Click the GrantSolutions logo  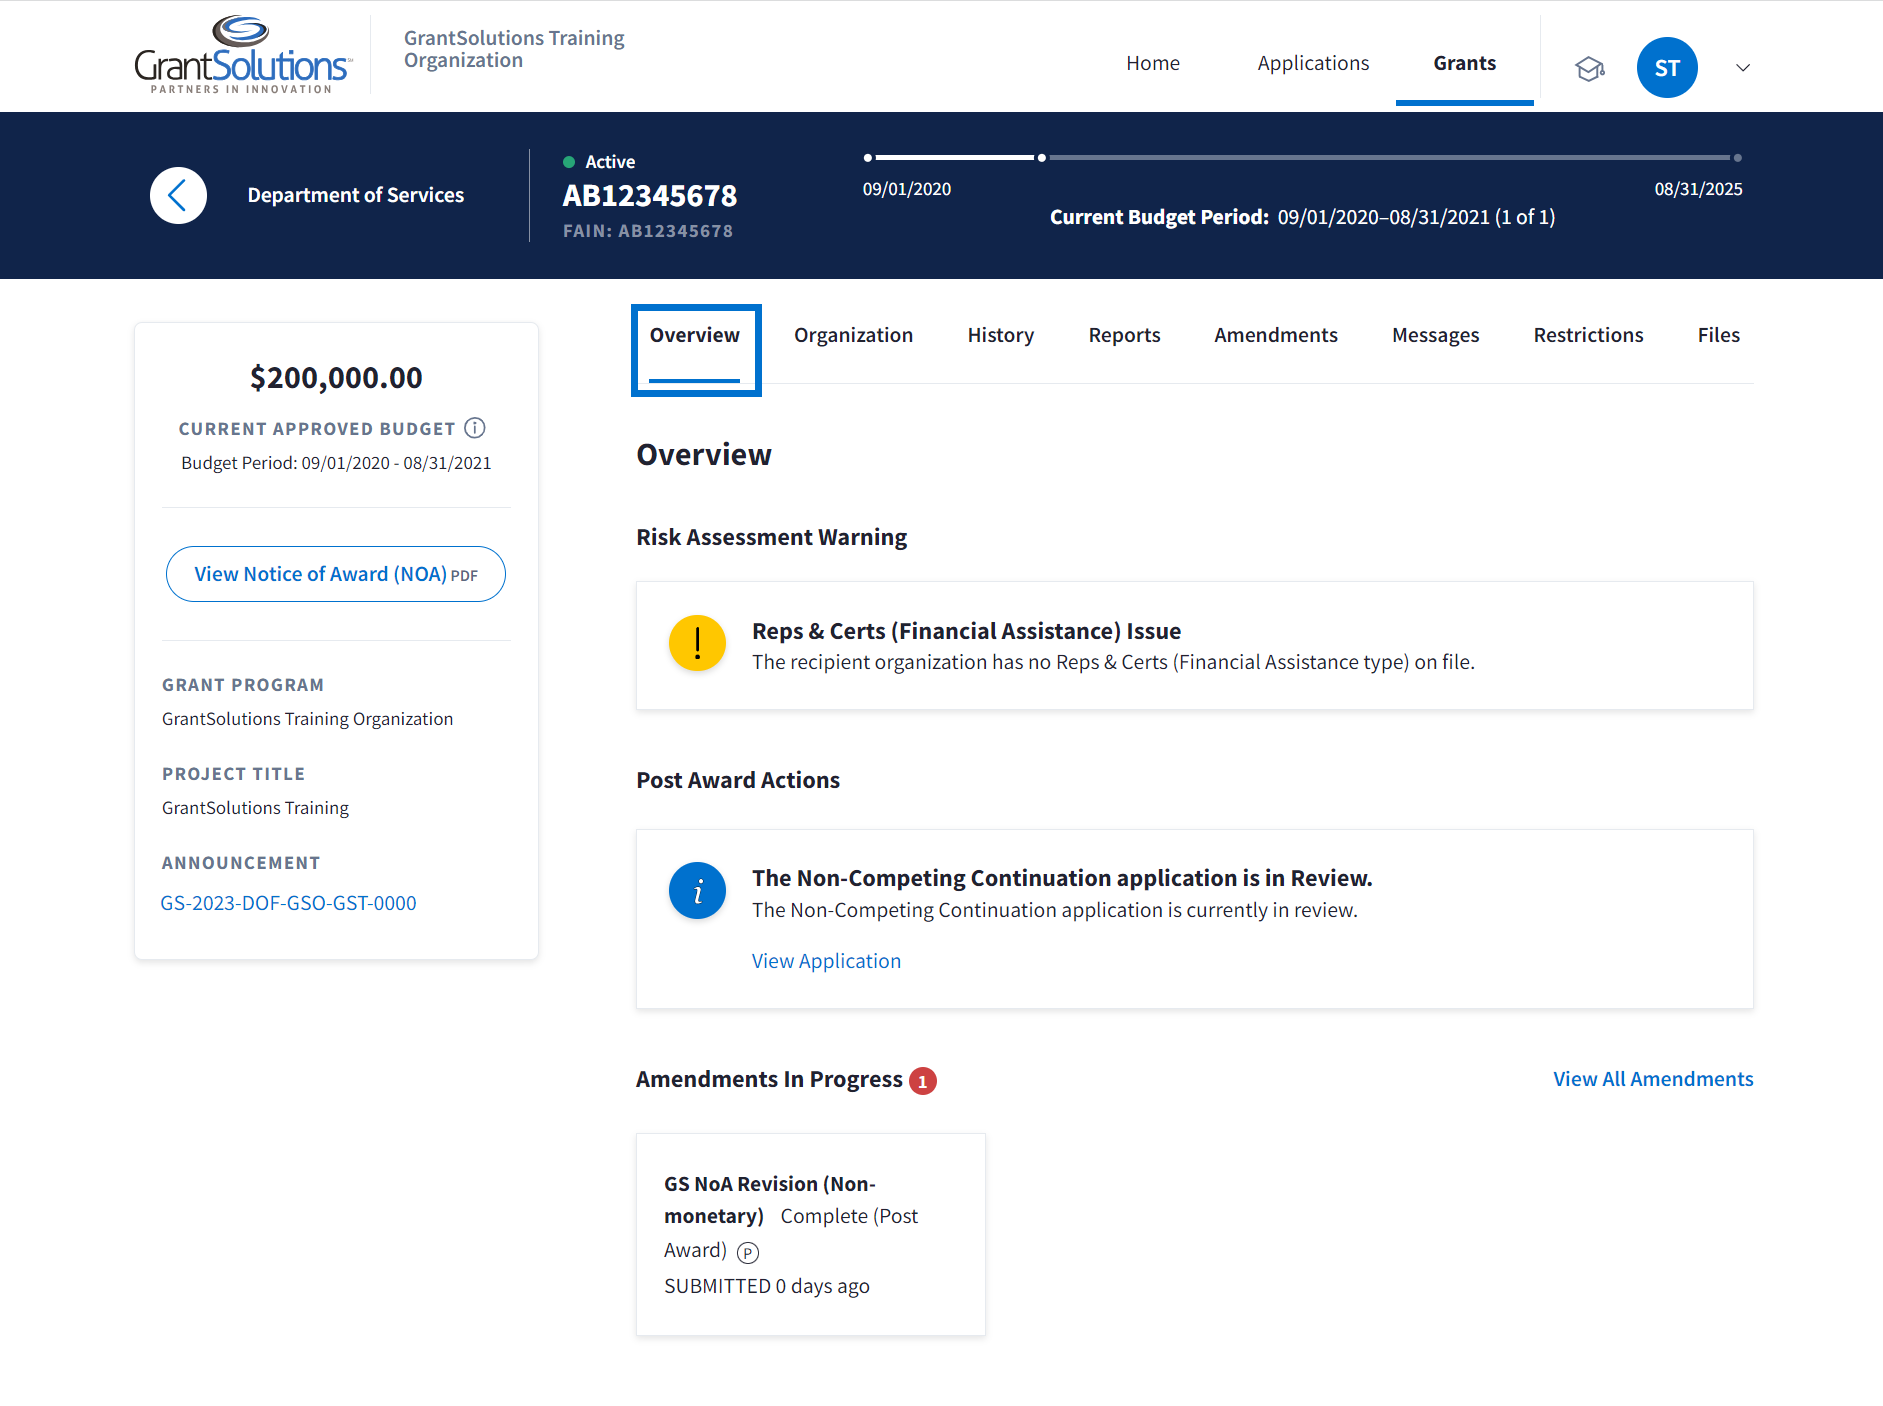click(x=242, y=56)
